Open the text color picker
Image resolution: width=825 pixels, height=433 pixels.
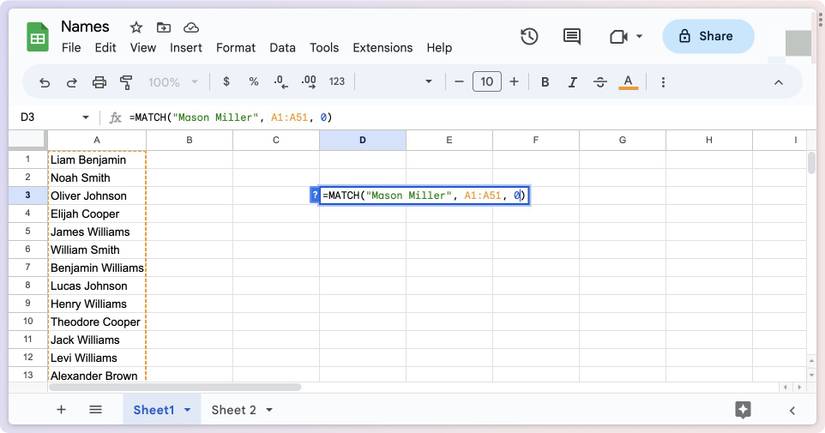click(x=628, y=82)
